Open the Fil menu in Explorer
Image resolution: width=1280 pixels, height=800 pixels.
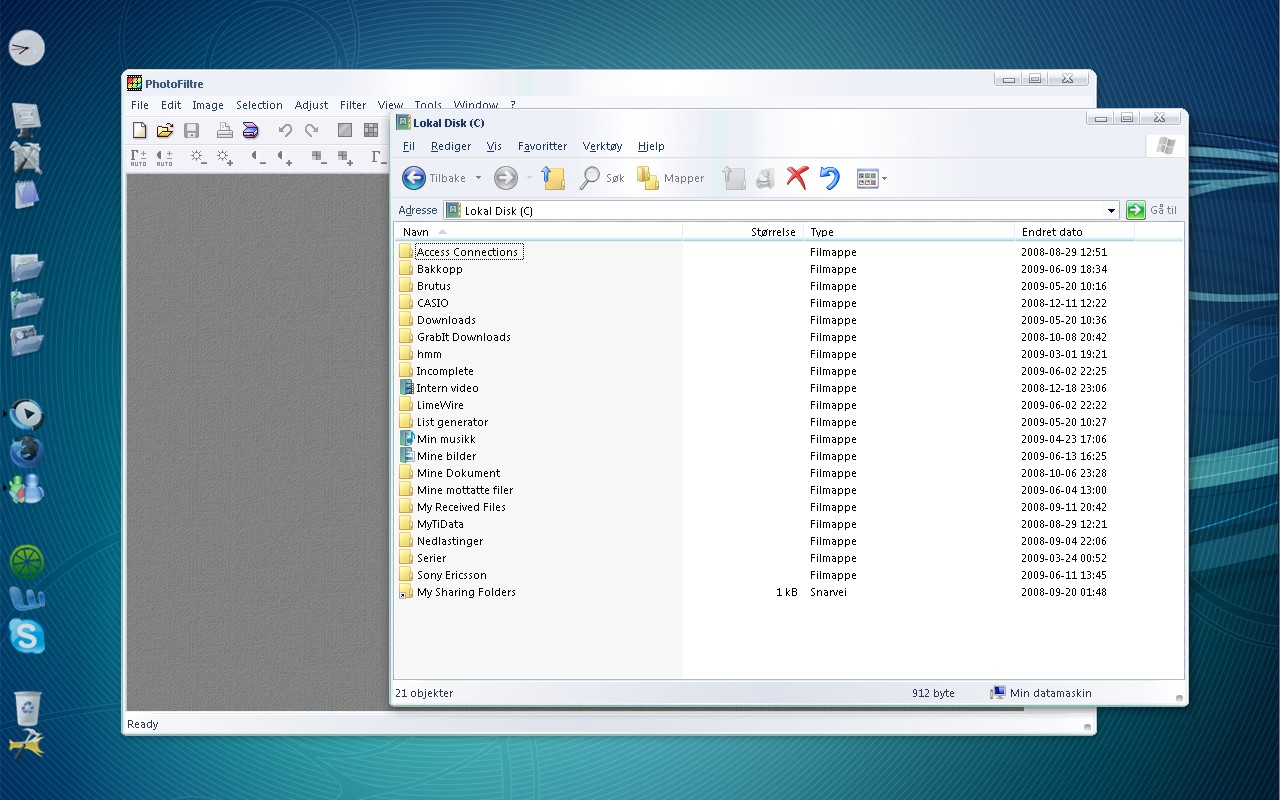coord(409,146)
